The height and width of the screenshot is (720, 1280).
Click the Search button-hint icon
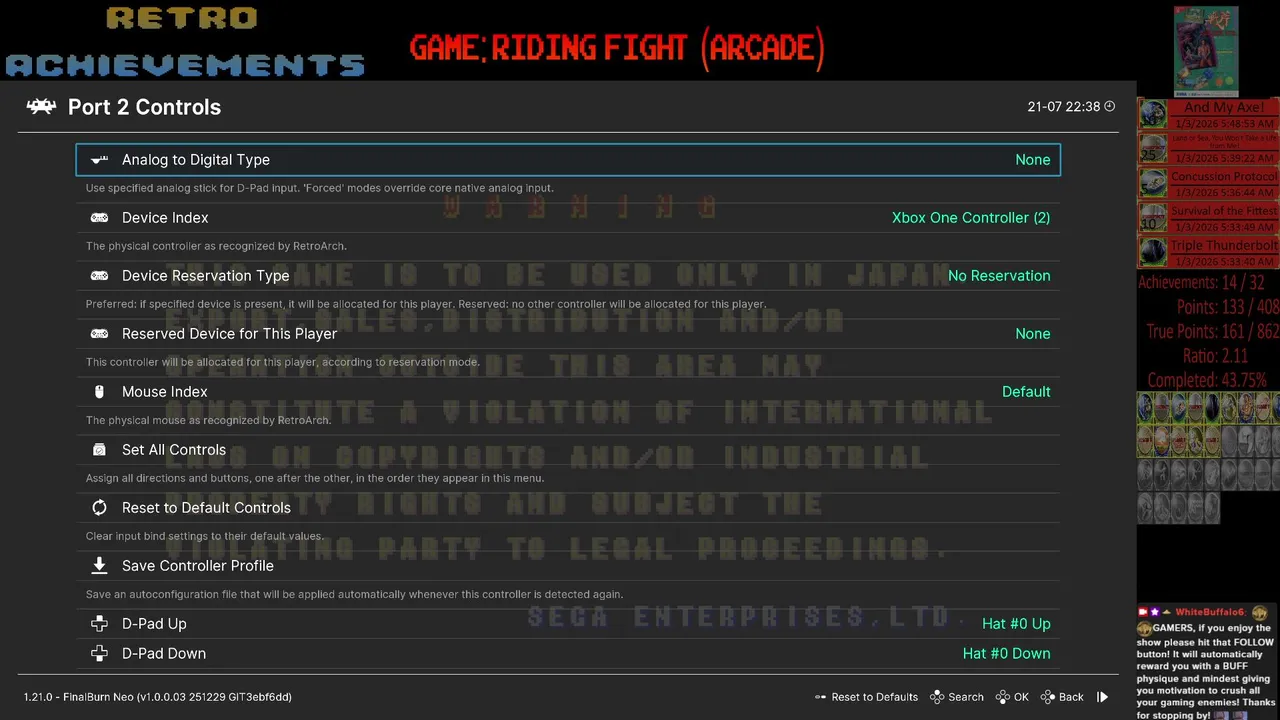(937, 697)
